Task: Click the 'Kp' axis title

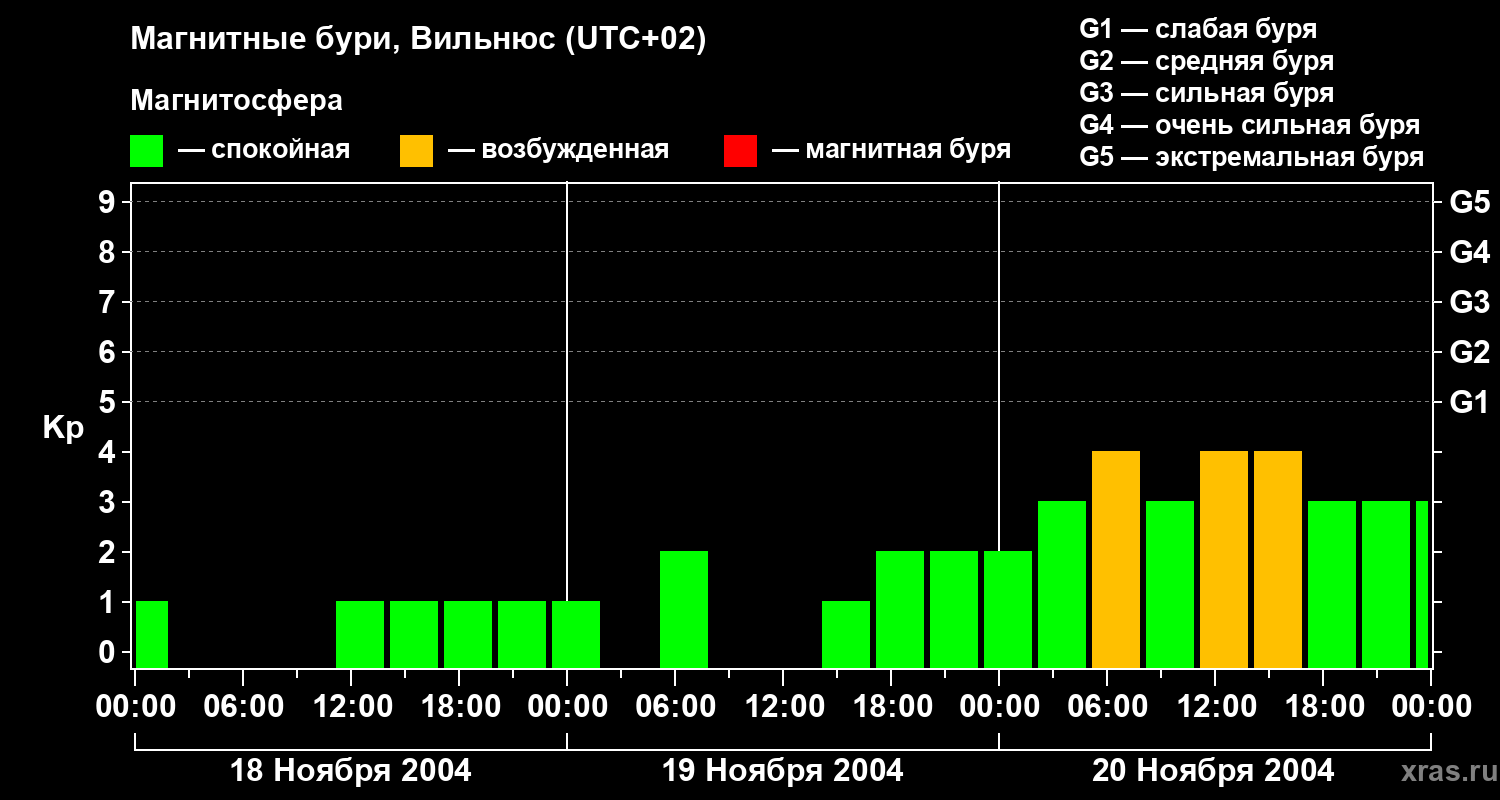Action: (x=63, y=428)
